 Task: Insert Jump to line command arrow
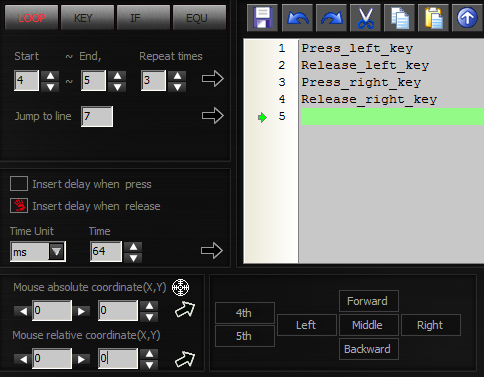(x=212, y=116)
